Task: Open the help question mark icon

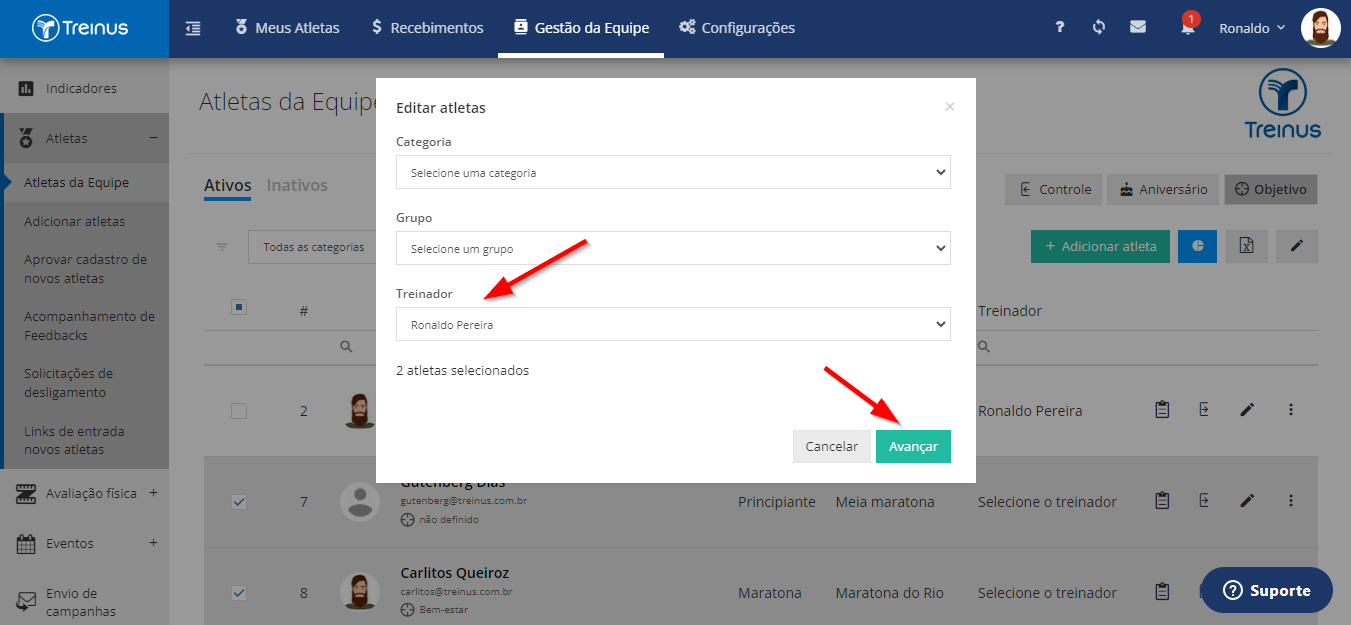Action: [1060, 28]
